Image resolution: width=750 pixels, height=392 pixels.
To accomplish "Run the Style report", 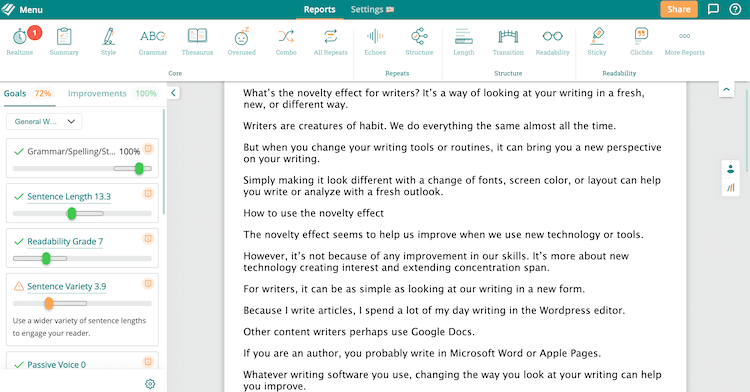I will point(109,42).
